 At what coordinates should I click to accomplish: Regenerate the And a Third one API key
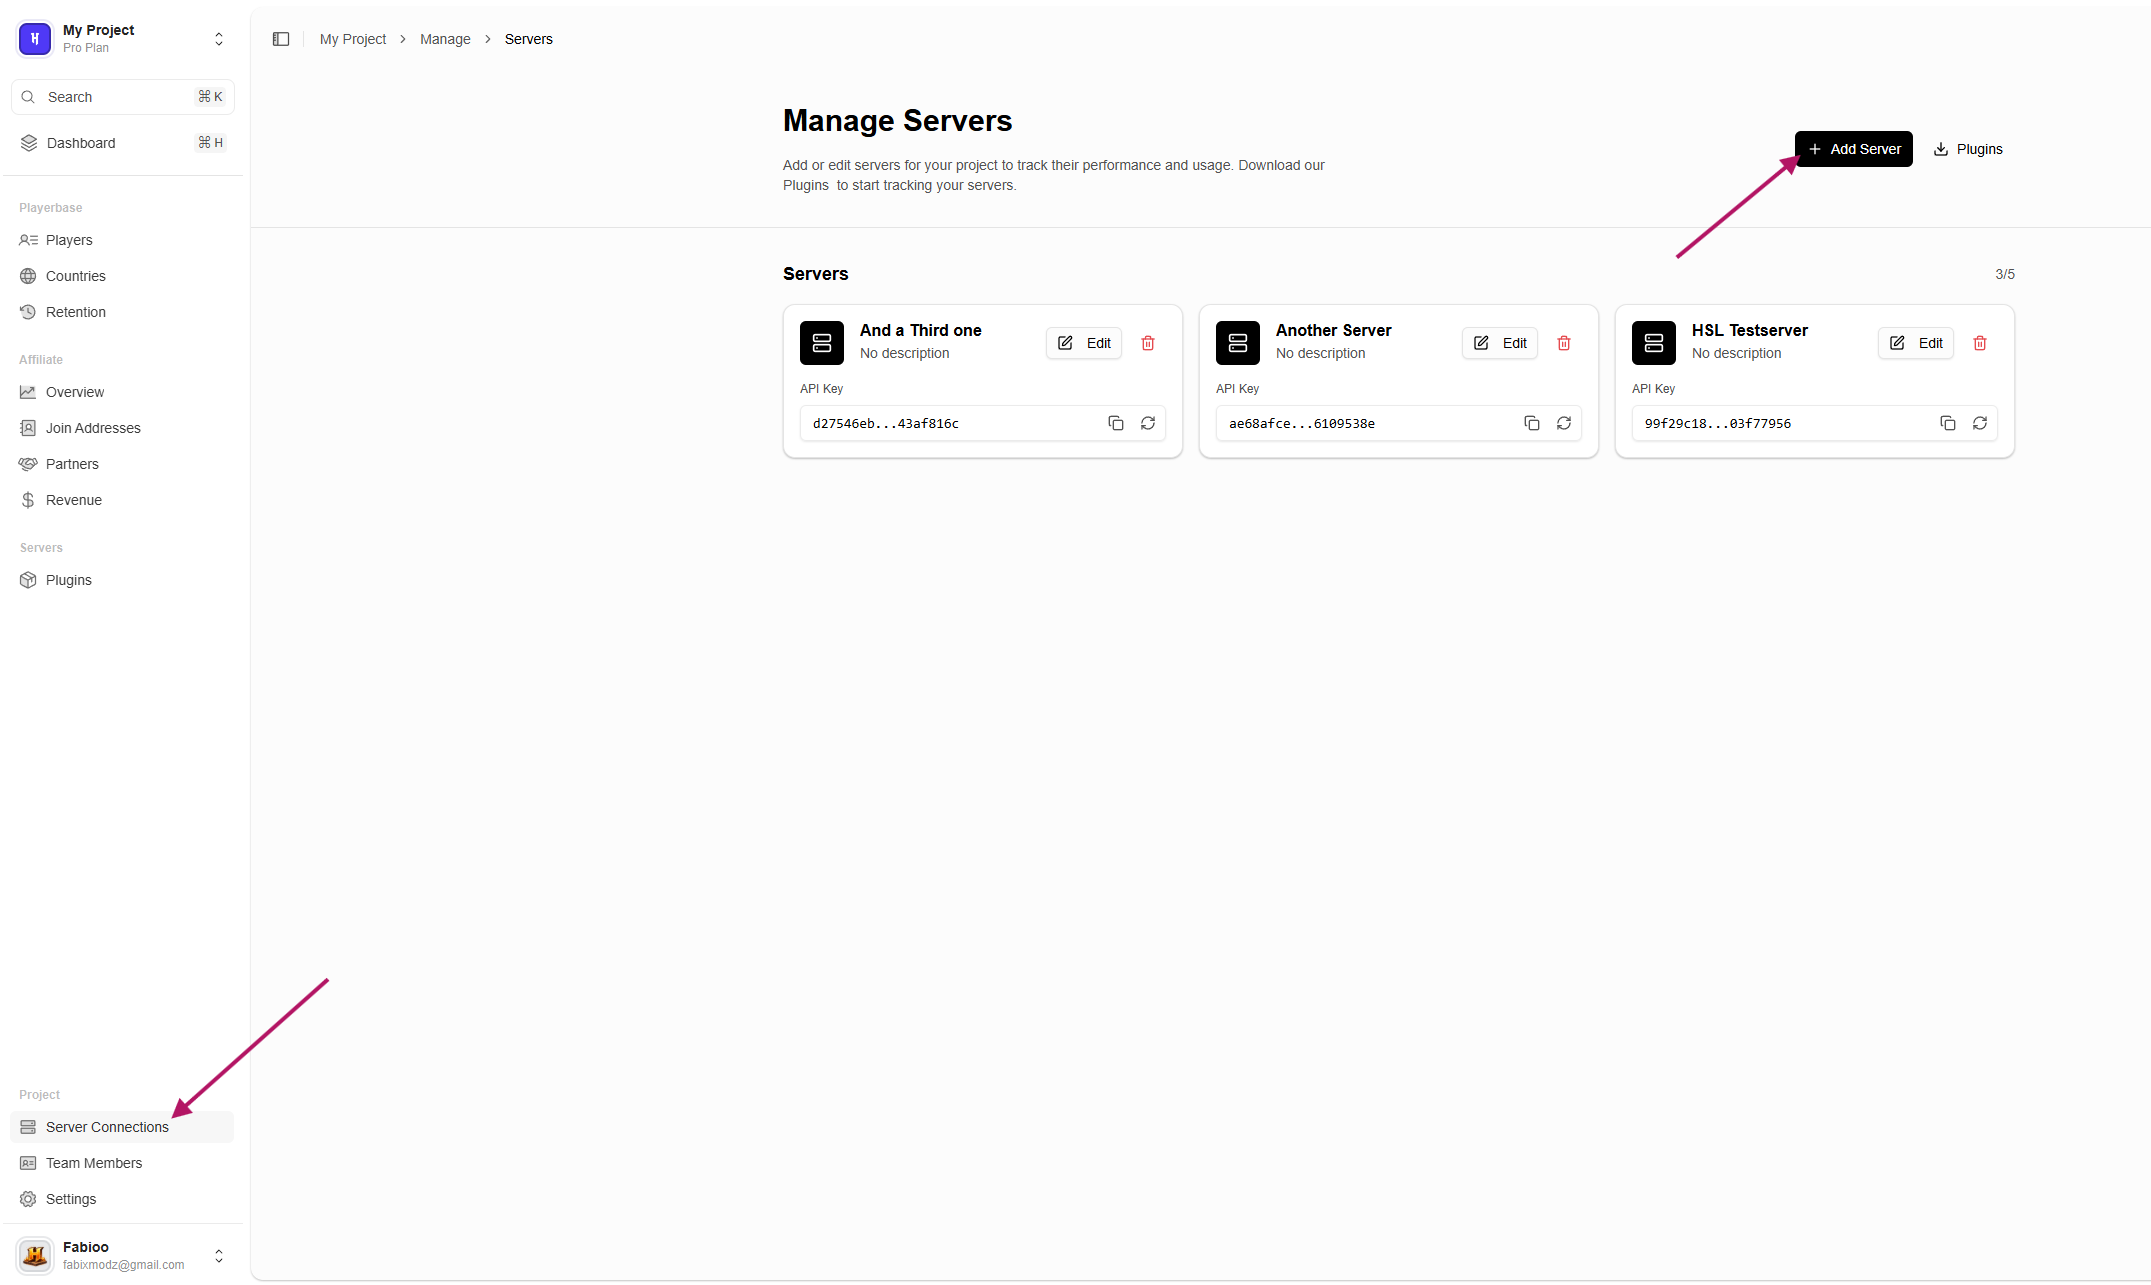(x=1147, y=423)
